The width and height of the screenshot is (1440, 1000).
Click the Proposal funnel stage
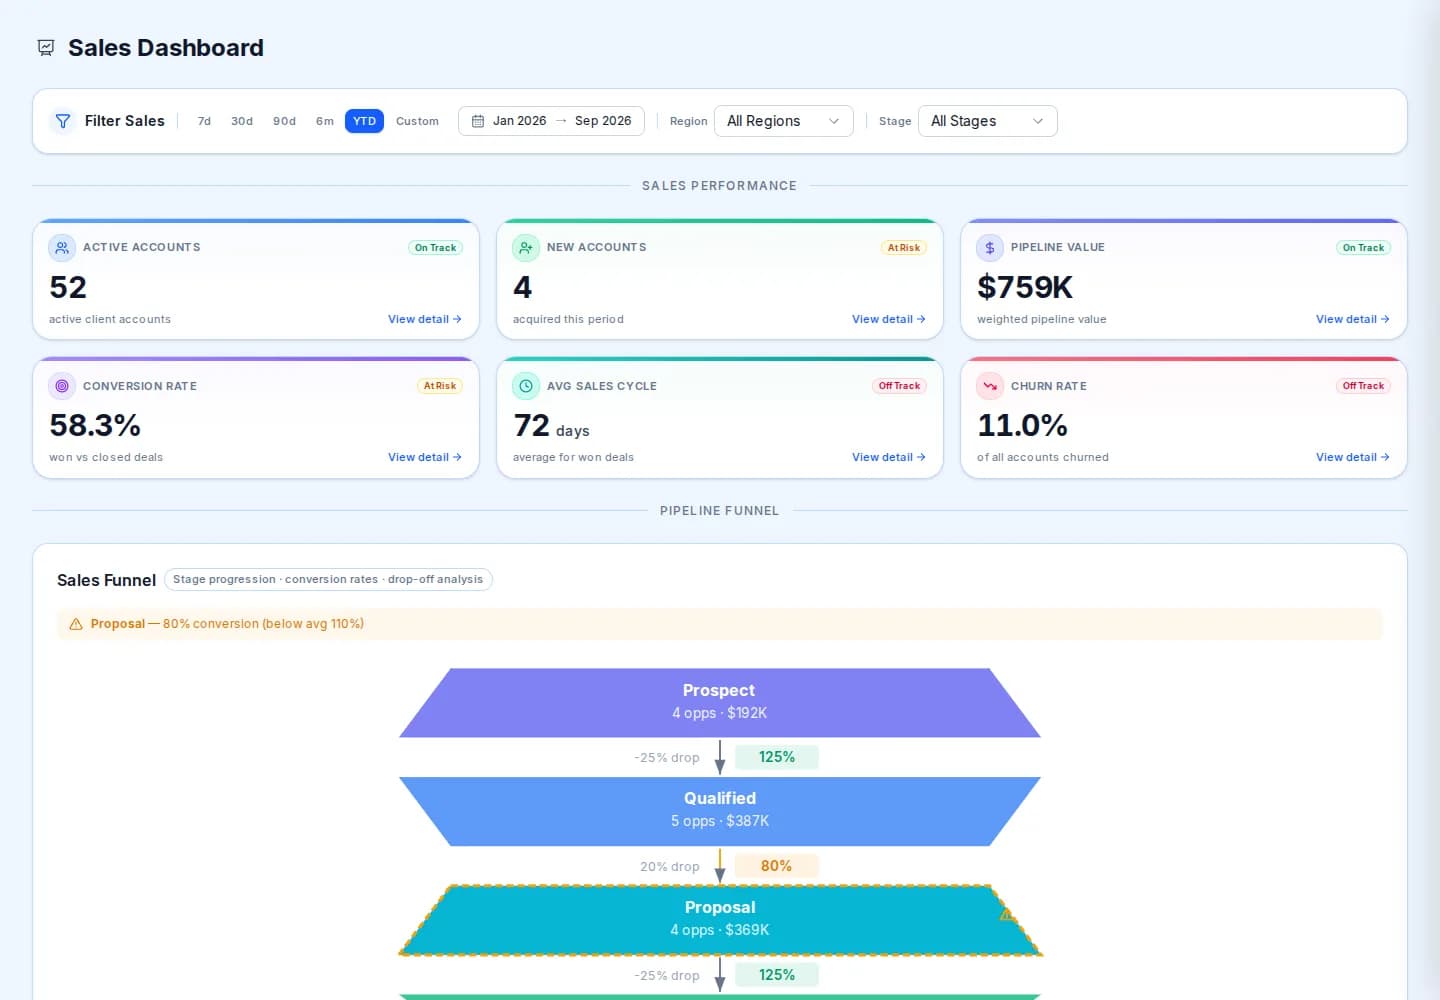720,920
